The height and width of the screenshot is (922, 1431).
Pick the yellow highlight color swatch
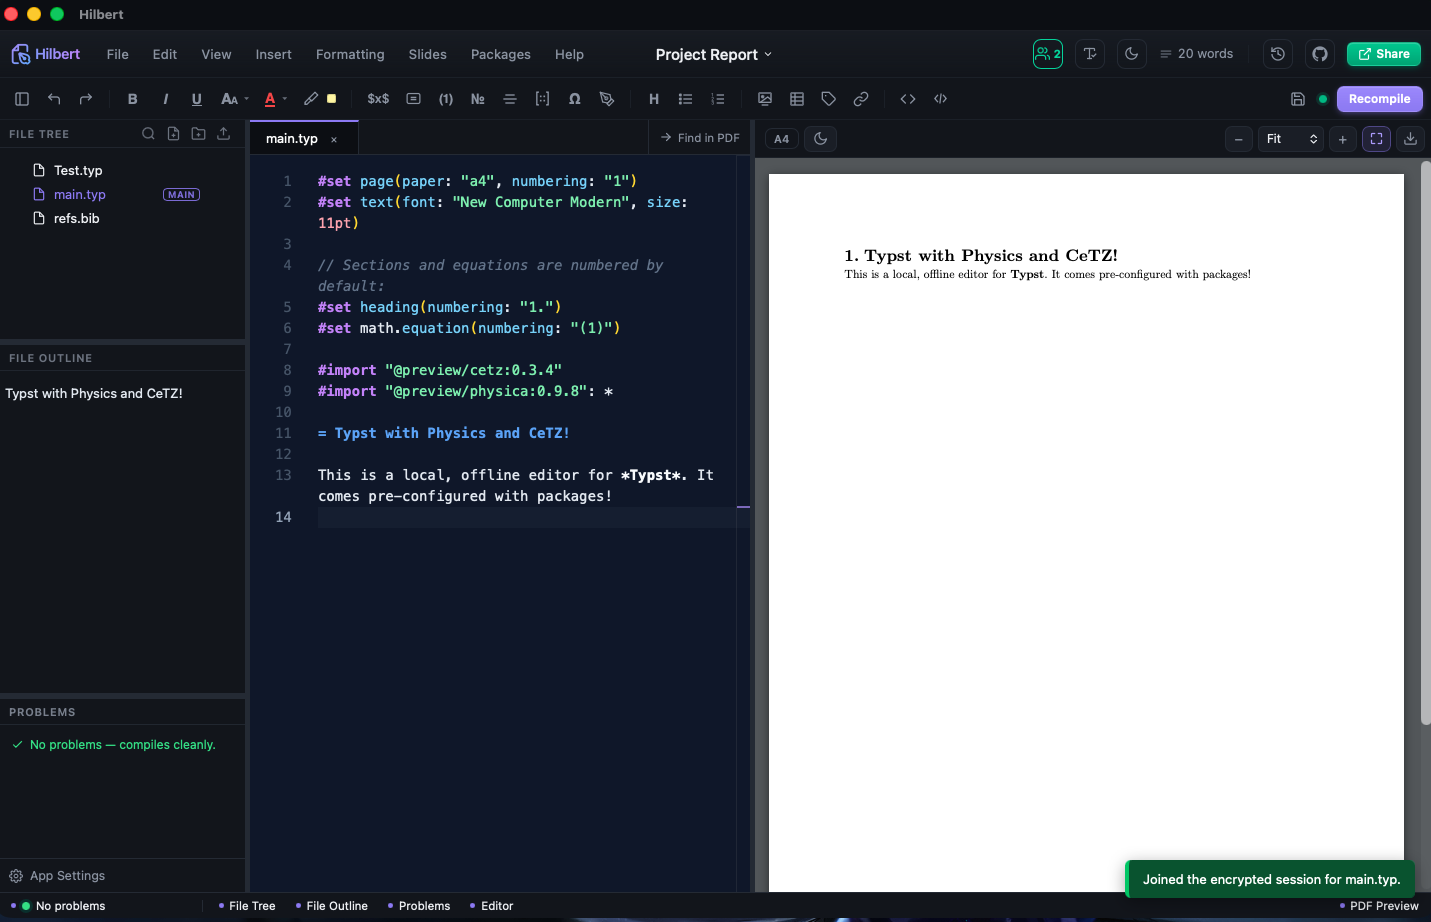(x=332, y=99)
